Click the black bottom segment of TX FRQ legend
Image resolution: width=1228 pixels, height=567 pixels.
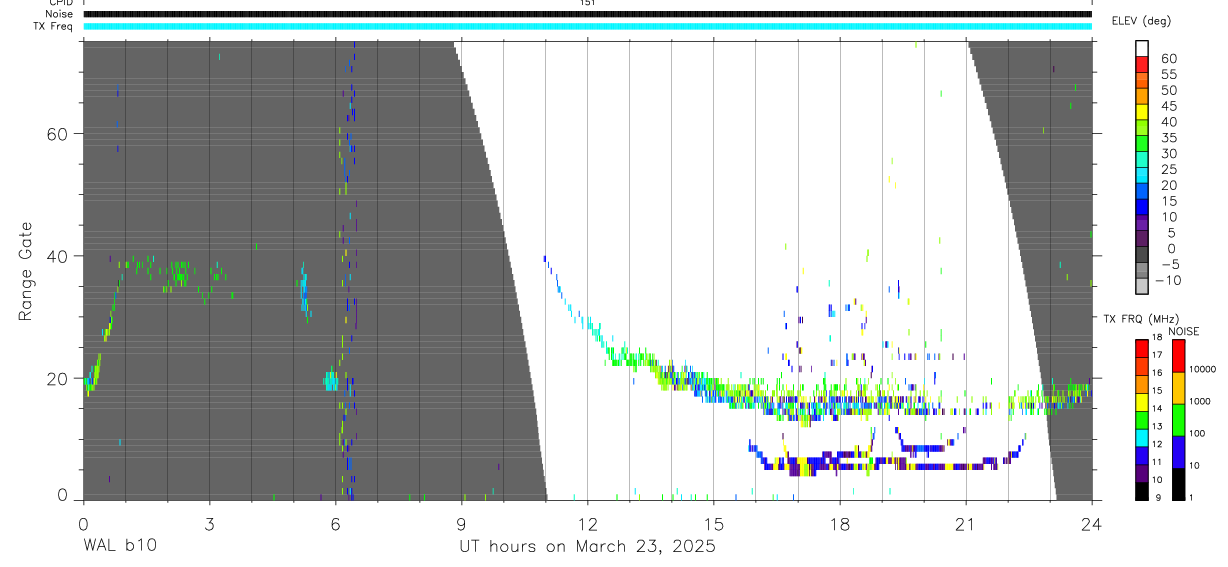(x=1142, y=490)
